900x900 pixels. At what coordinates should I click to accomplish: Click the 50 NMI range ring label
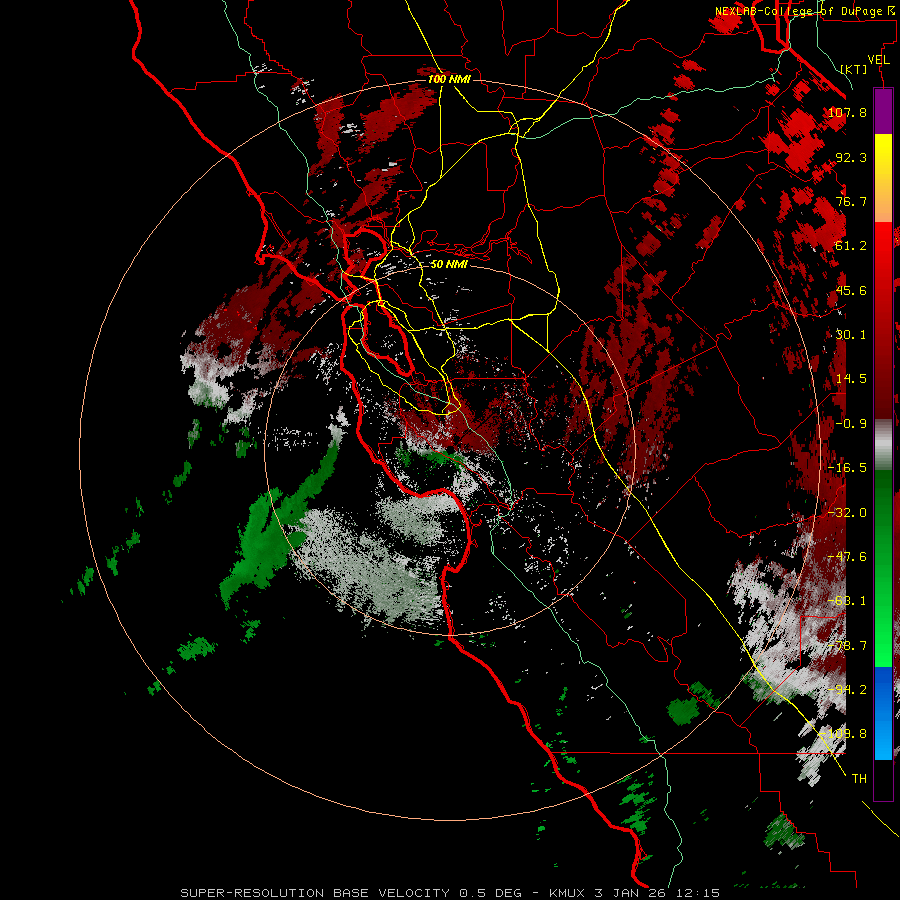[449, 264]
